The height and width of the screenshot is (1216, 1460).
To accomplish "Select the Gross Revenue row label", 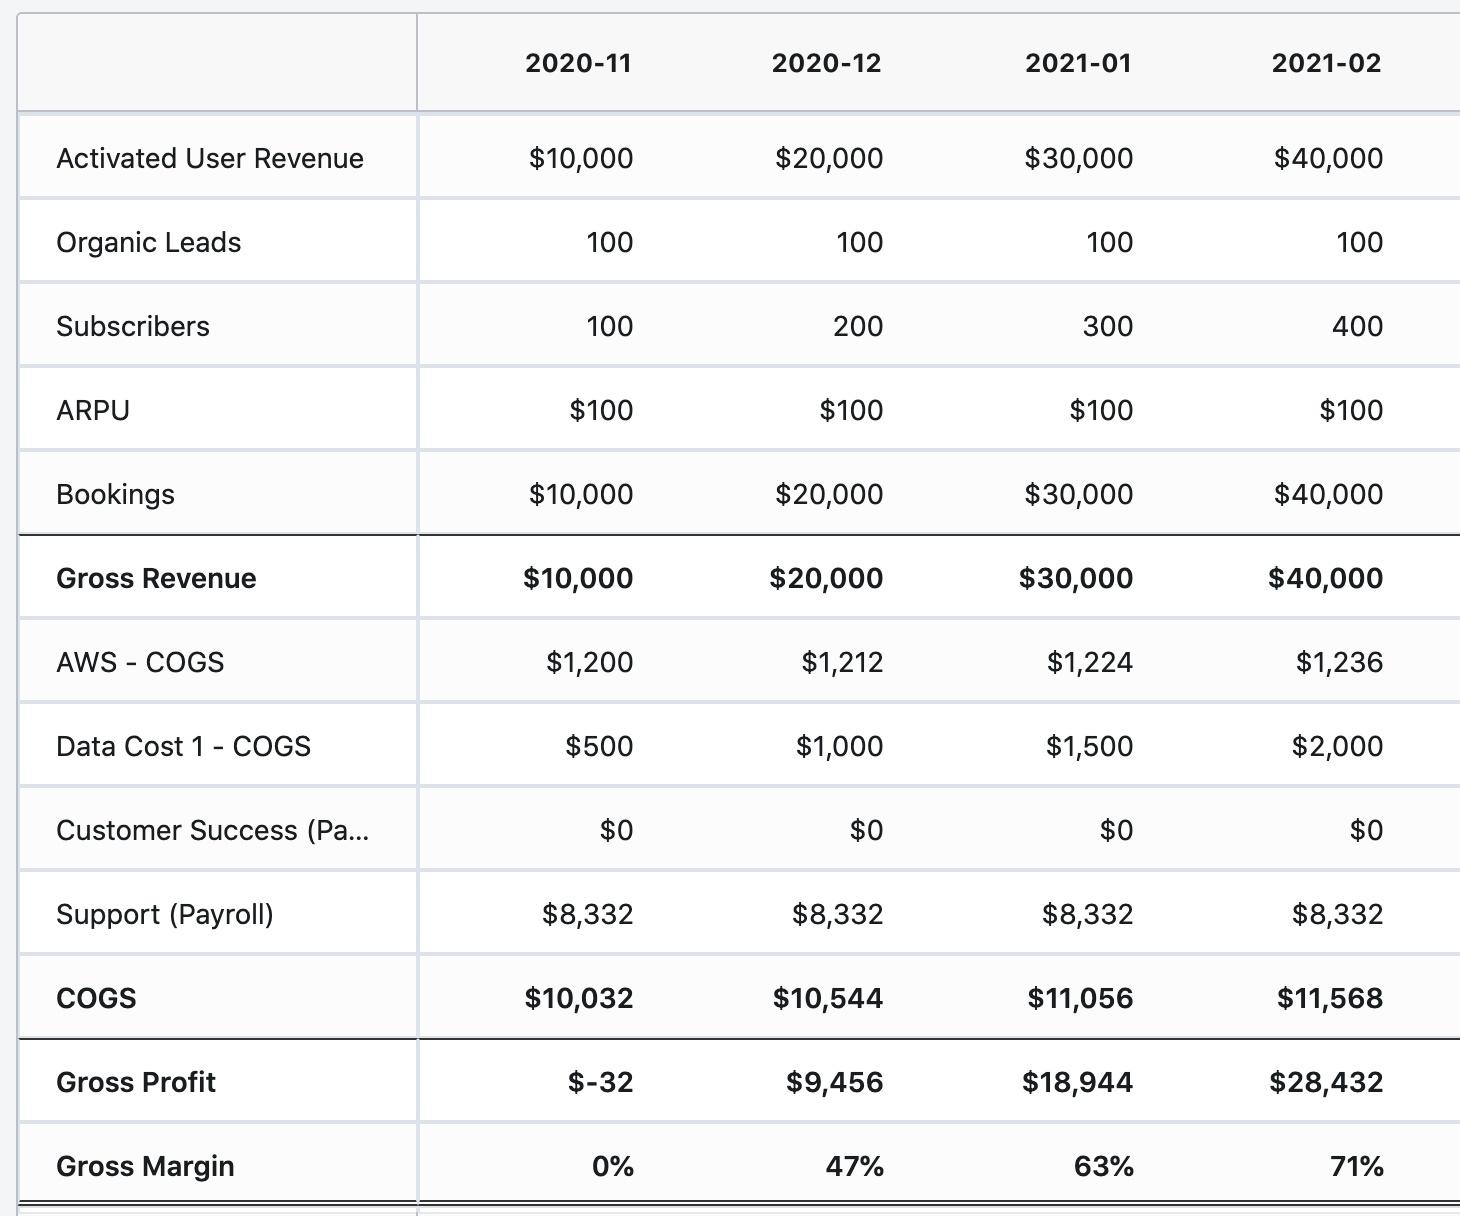I will tap(156, 578).
